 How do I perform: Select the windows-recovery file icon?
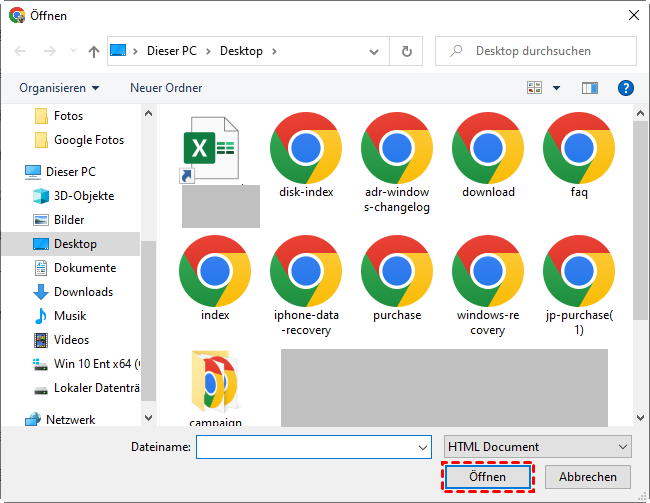pos(488,271)
